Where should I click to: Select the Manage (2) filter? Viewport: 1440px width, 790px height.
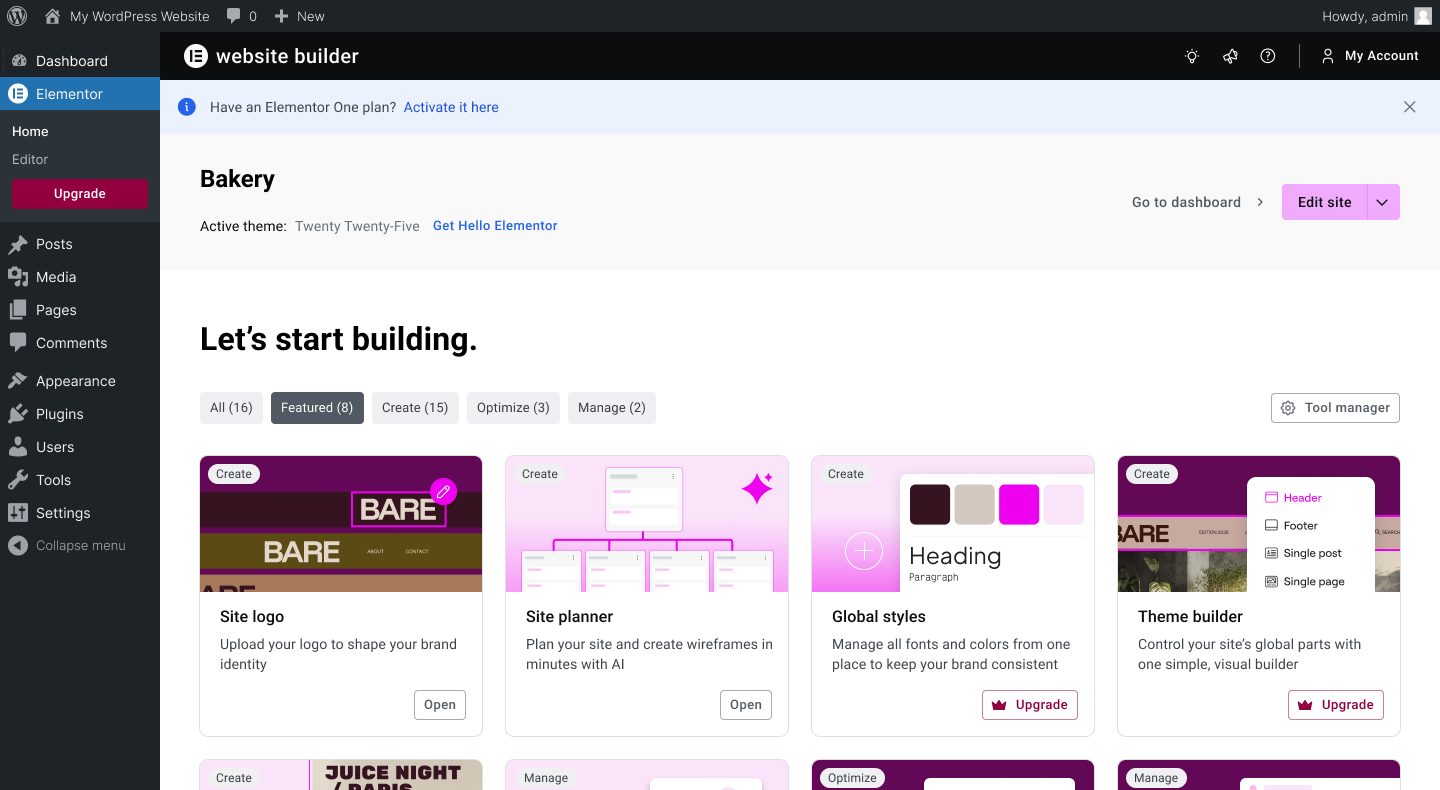coord(612,408)
